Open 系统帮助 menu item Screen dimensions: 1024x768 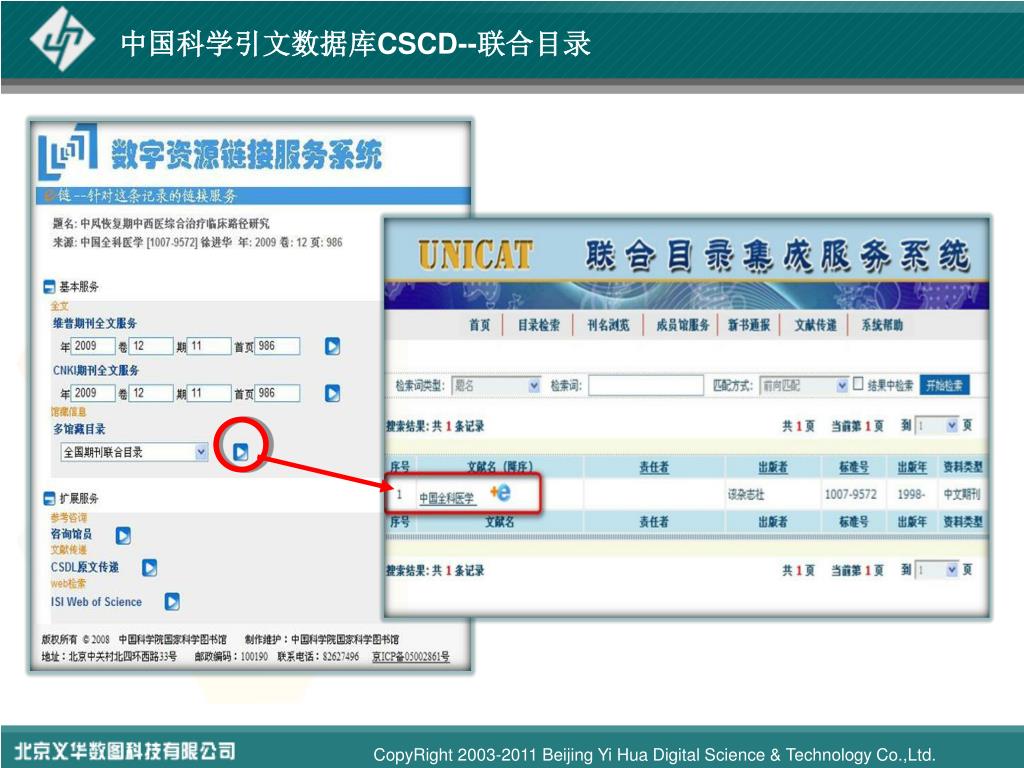(882, 325)
